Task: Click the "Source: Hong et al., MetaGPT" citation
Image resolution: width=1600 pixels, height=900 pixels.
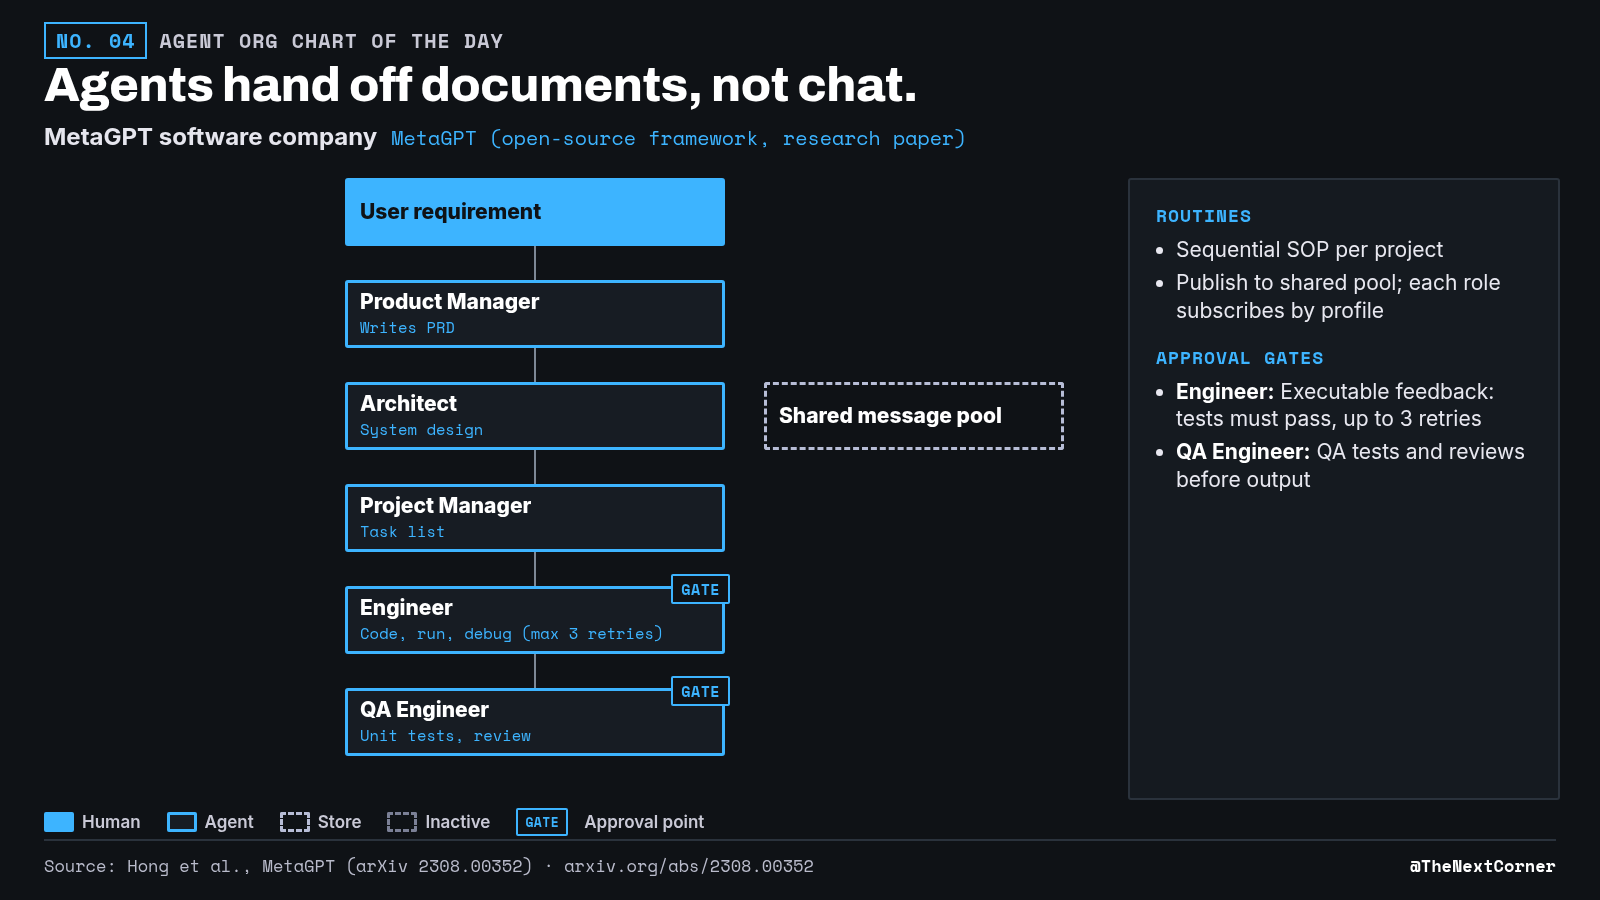Action: [288, 866]
